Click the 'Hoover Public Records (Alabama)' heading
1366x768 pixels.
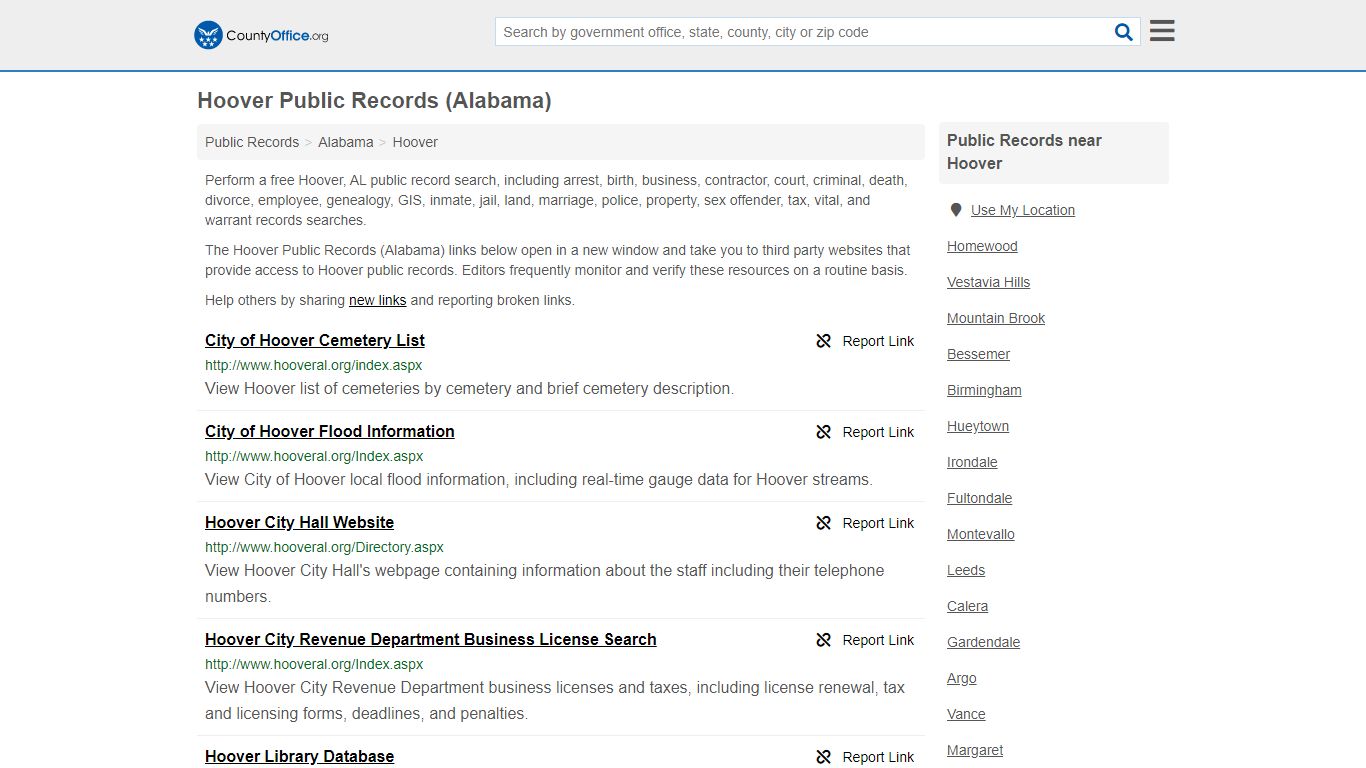374,100
